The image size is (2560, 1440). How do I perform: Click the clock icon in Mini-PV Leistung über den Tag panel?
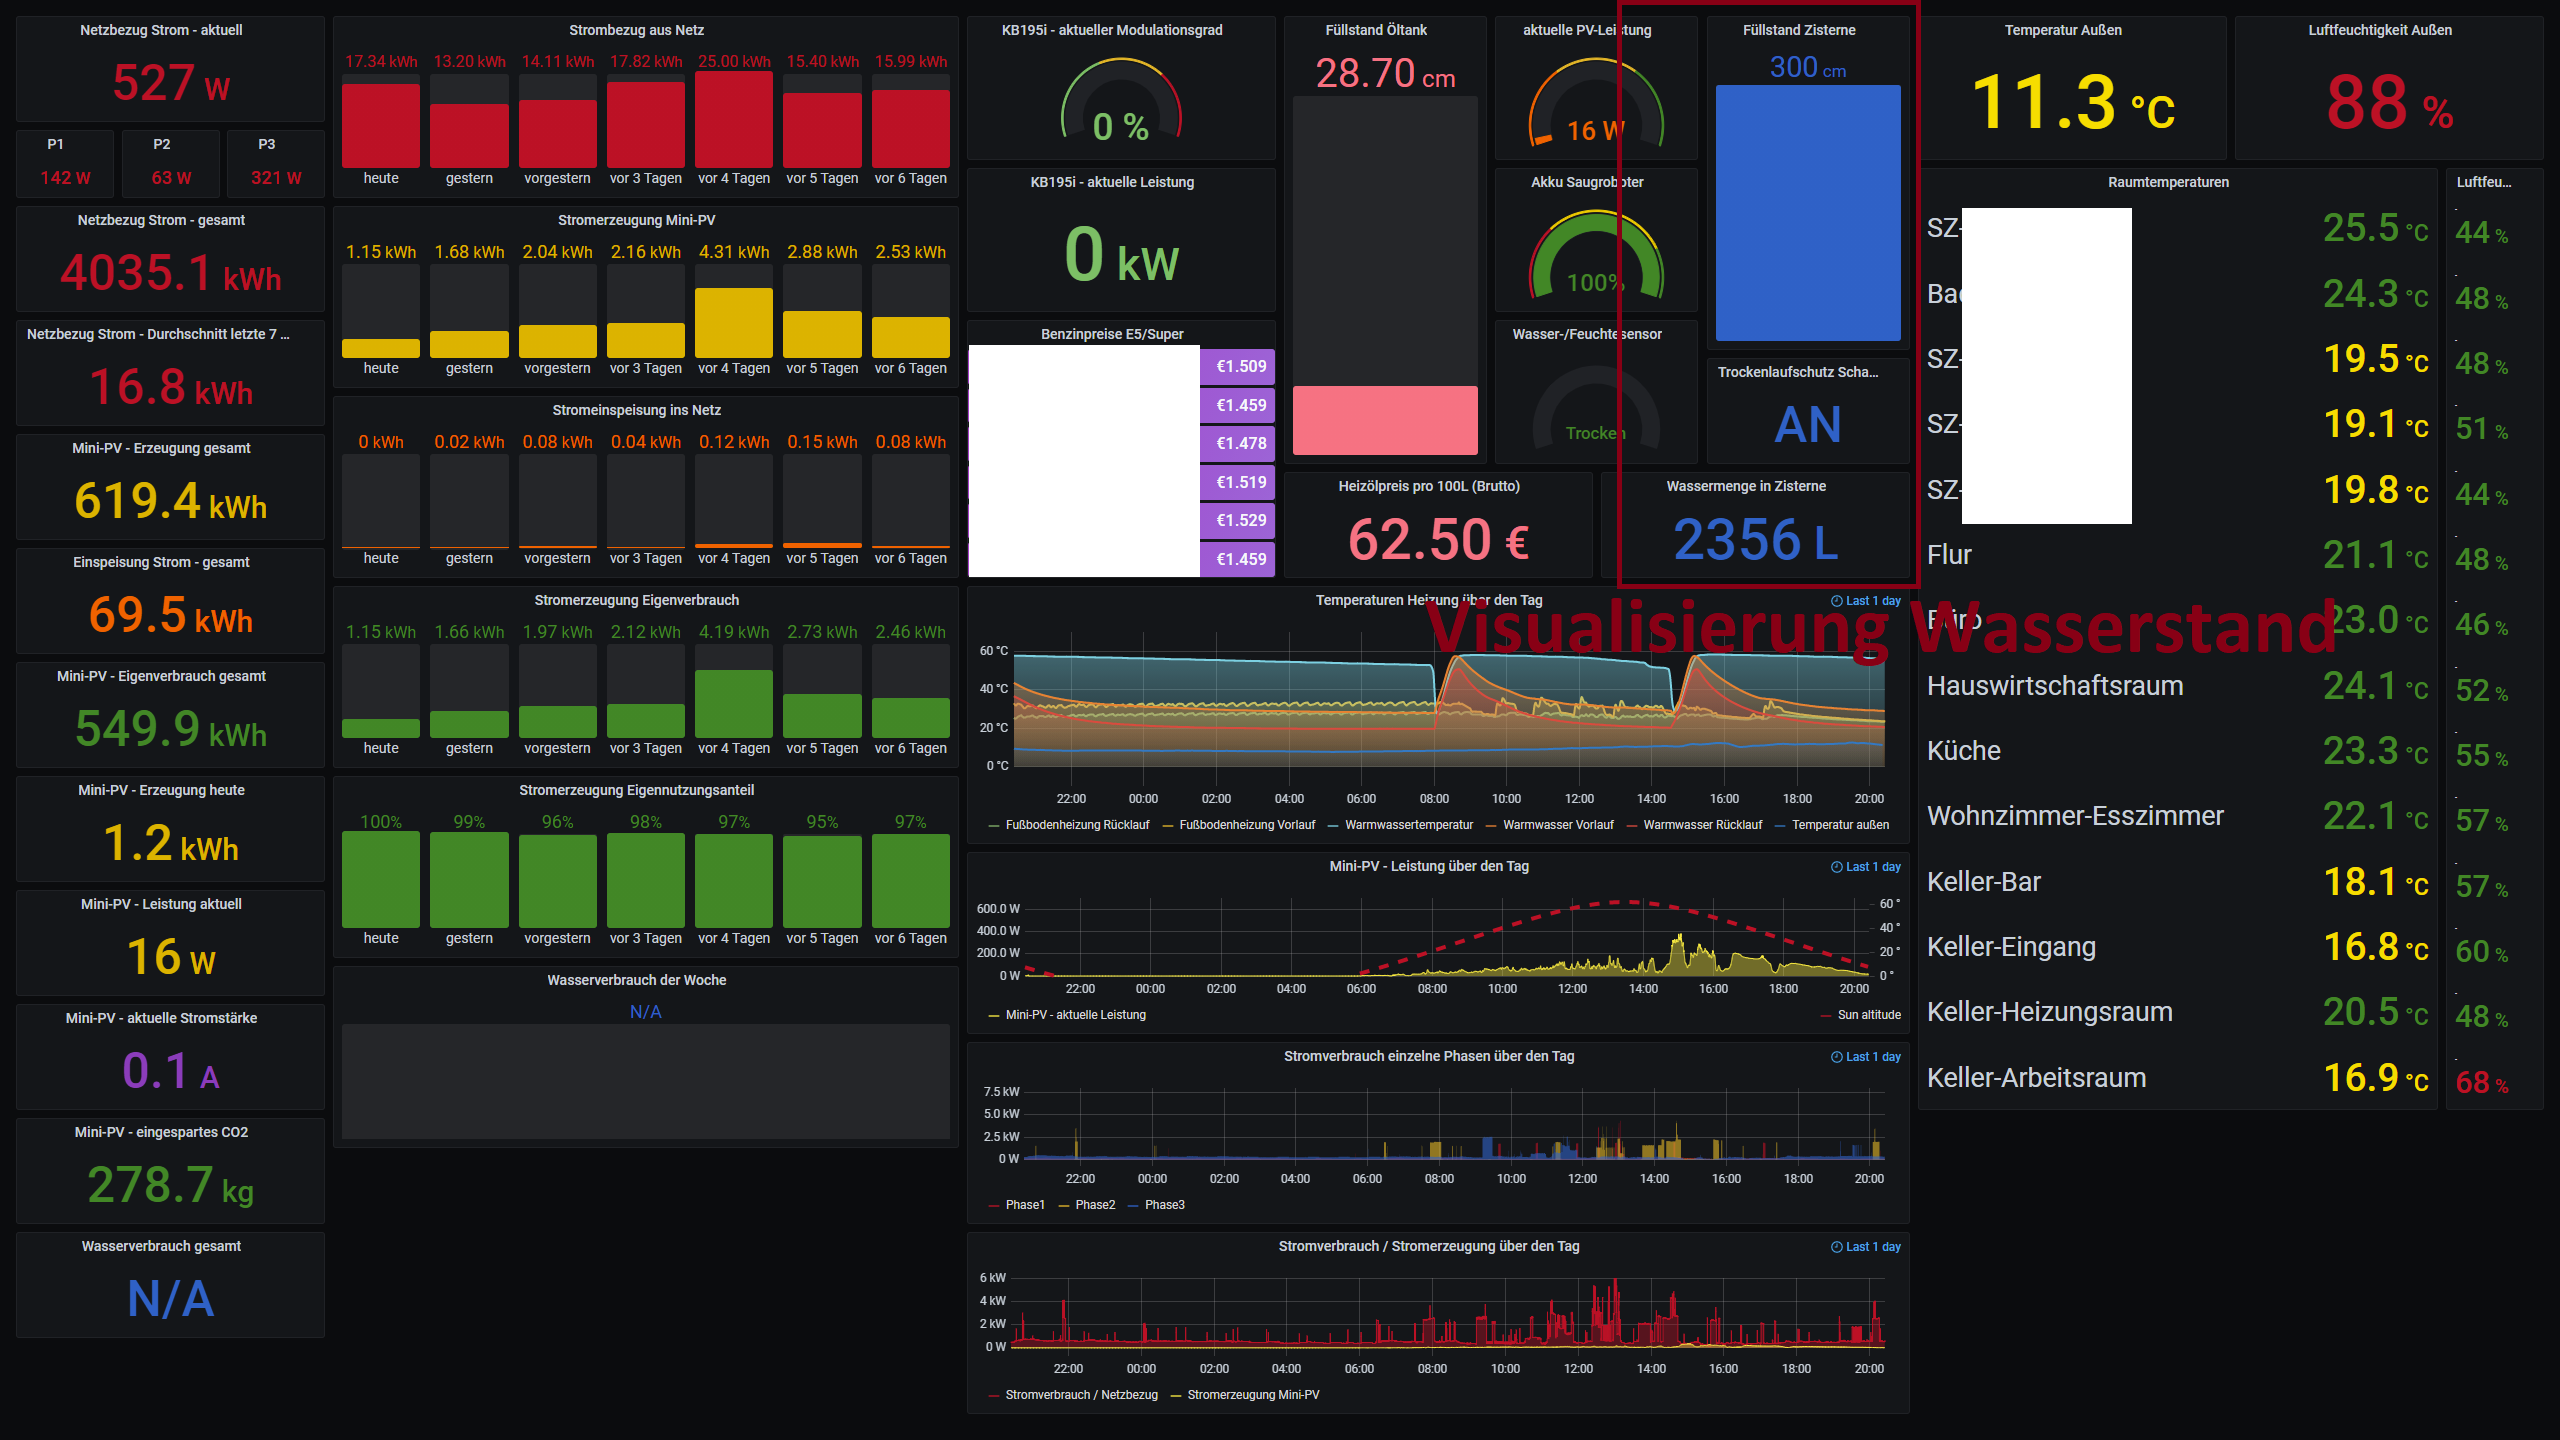click(x=1836, y=867)
